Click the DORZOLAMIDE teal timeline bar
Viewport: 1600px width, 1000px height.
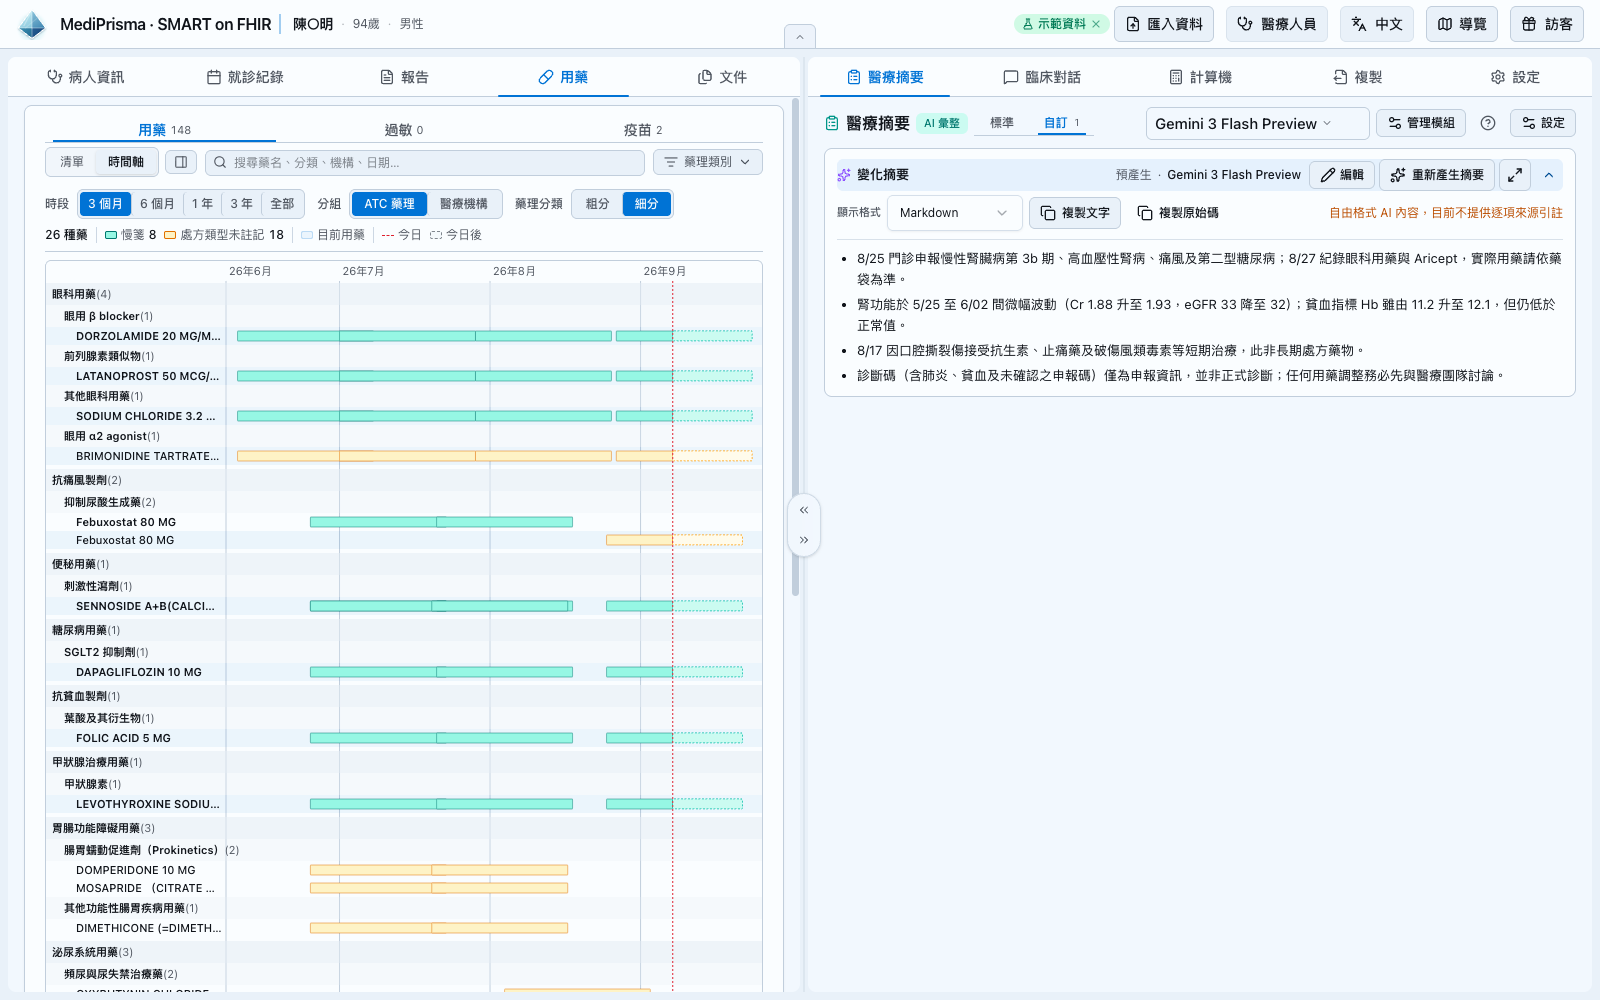(x=424, y=336)
